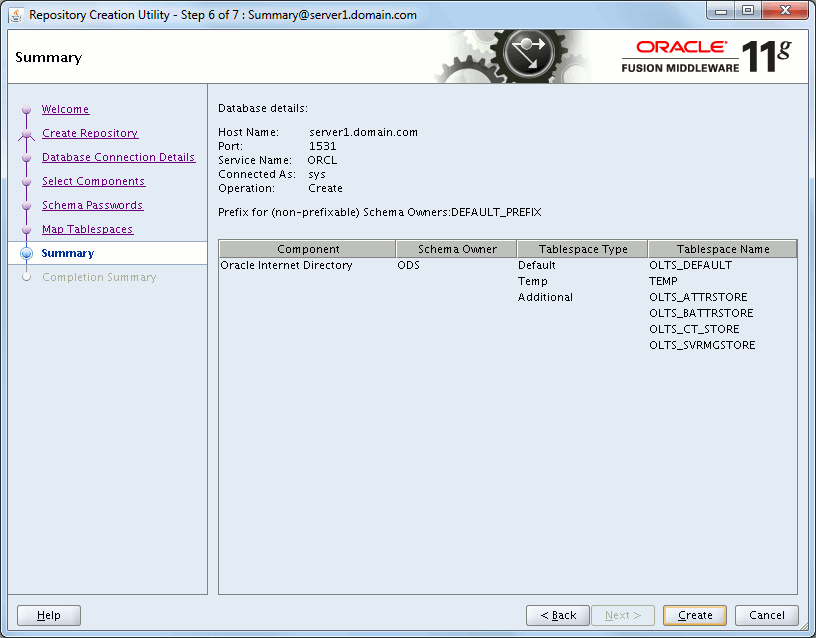Click the Map Tablespaces step bullet marker
Screen dimensions: 816x638
27,229
